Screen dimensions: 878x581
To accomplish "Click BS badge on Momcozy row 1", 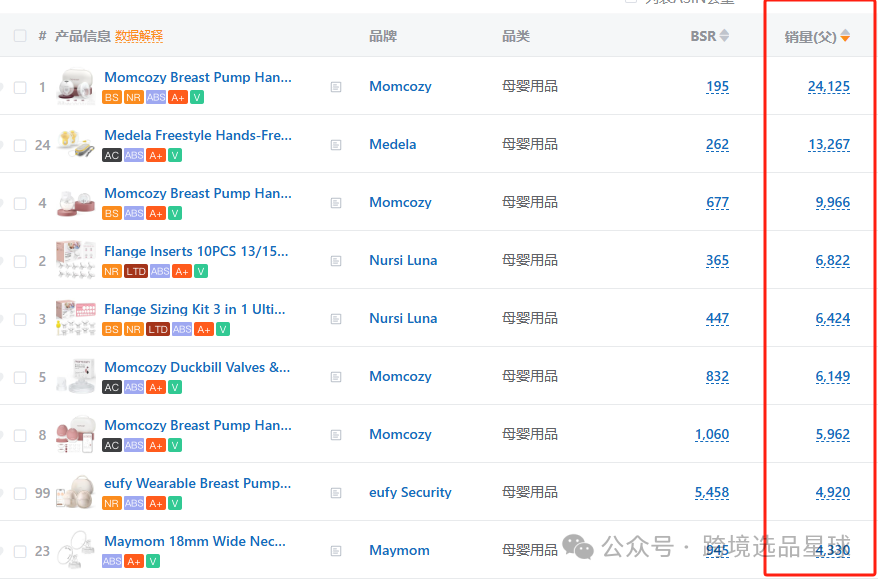I will tap(111, 97).
